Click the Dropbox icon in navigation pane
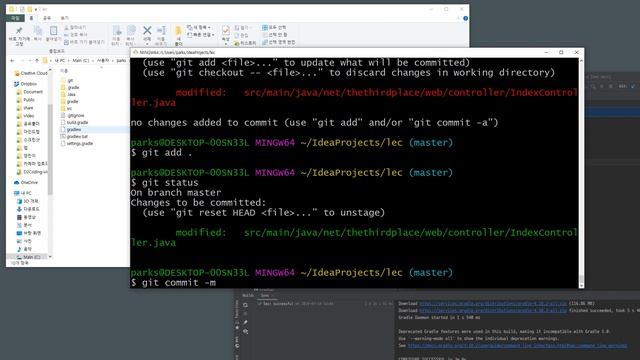This screenshot has height=360, width=640. point(17,84)
